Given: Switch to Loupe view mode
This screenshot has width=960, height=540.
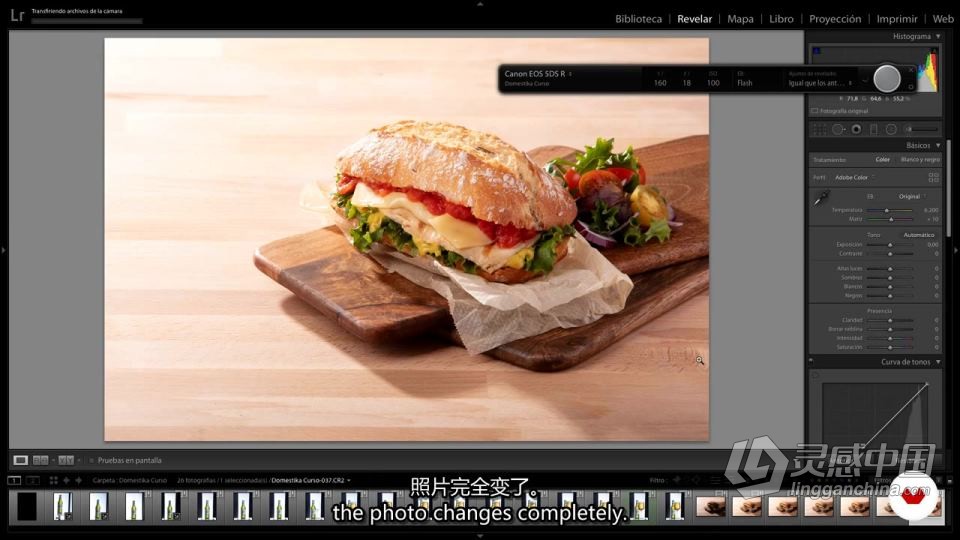Looking at the screenshot, I should 21,460.
